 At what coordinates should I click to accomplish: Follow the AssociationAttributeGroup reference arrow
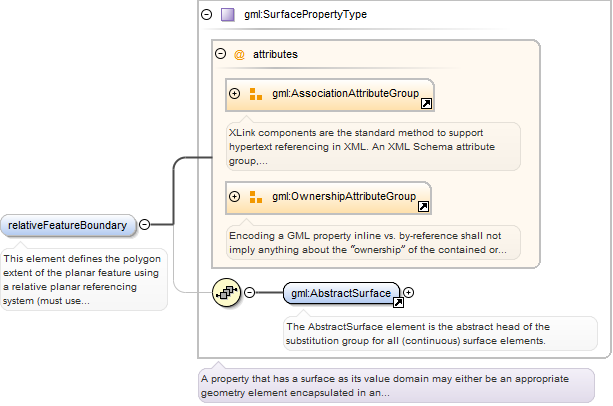pyautogui.click(x=425, y=103)
